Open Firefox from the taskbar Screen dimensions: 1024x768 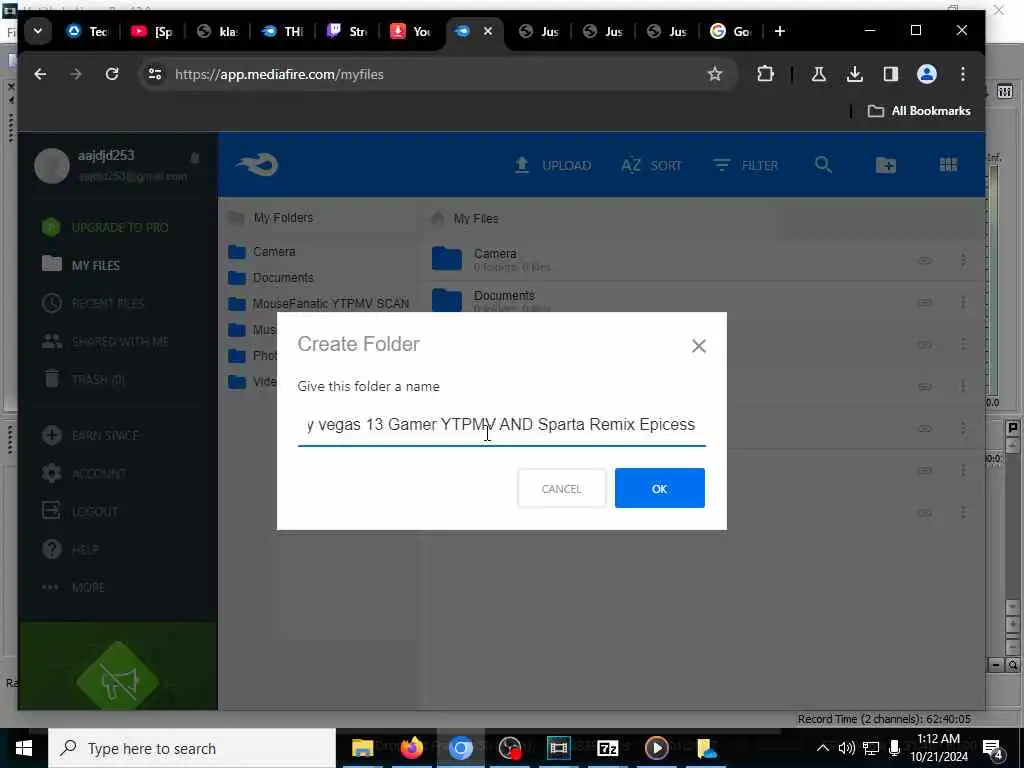tap(411, 748)
